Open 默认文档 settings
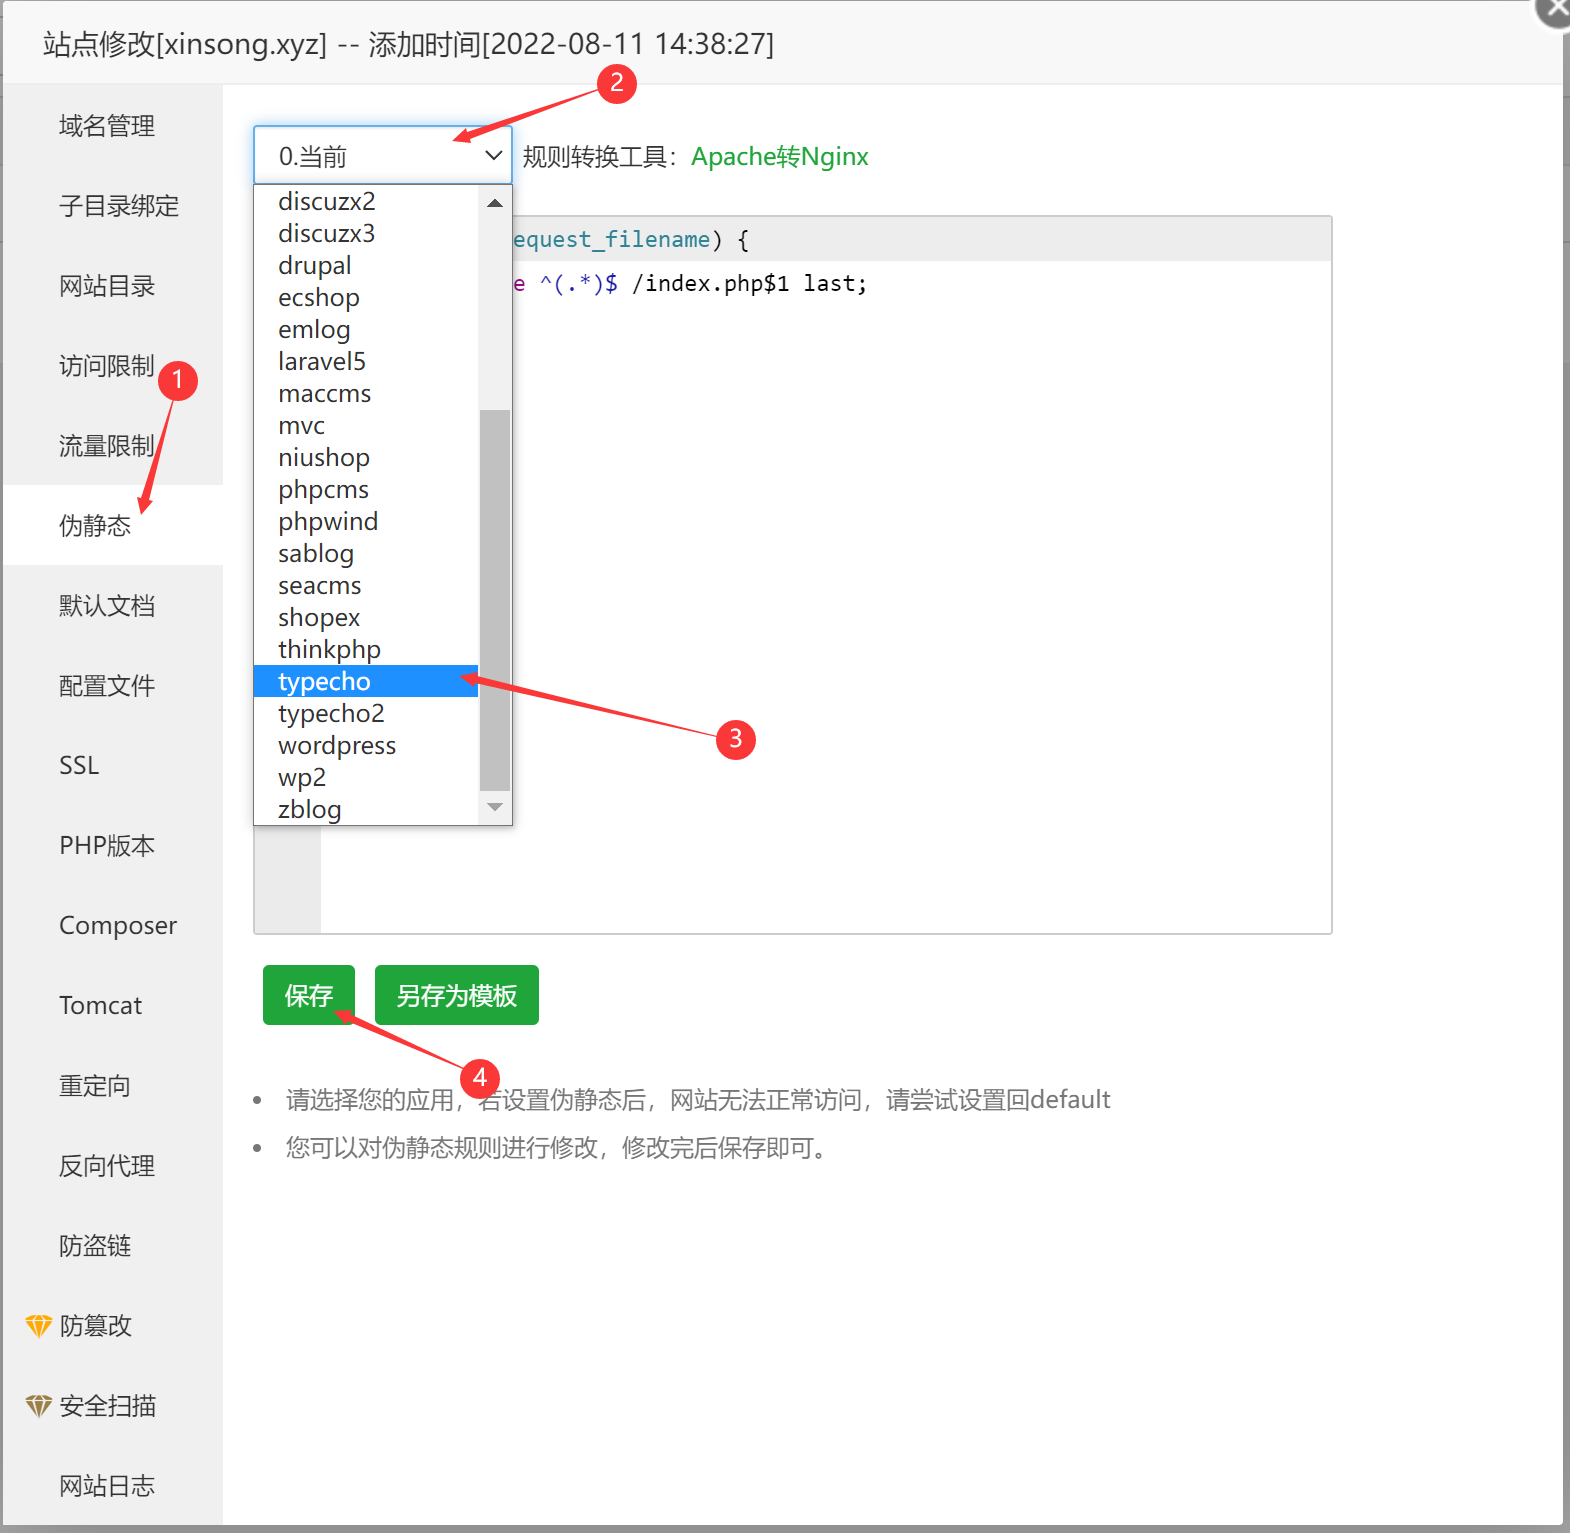1570x1533 pixels. [107, 606]
